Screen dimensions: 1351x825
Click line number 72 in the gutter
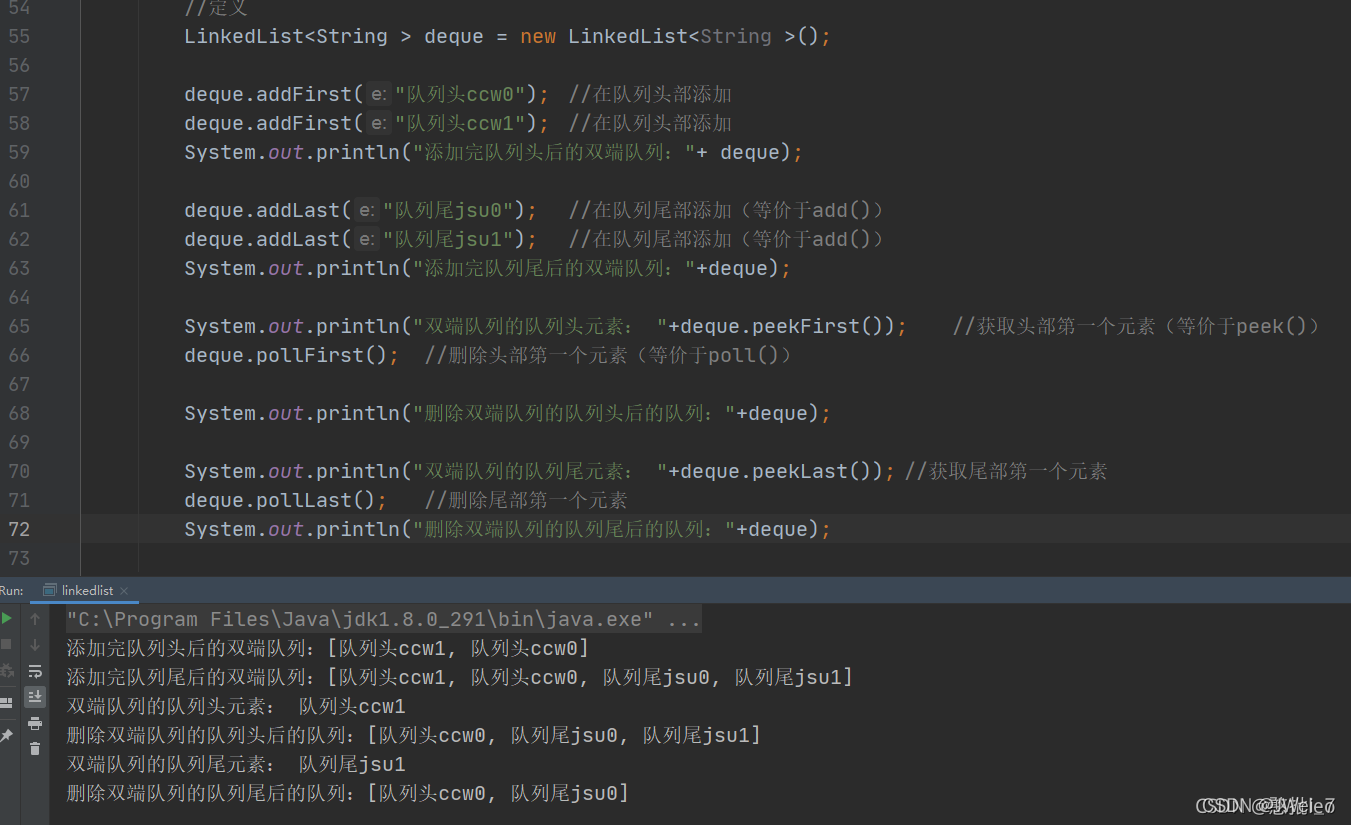[x=20, y=529]
